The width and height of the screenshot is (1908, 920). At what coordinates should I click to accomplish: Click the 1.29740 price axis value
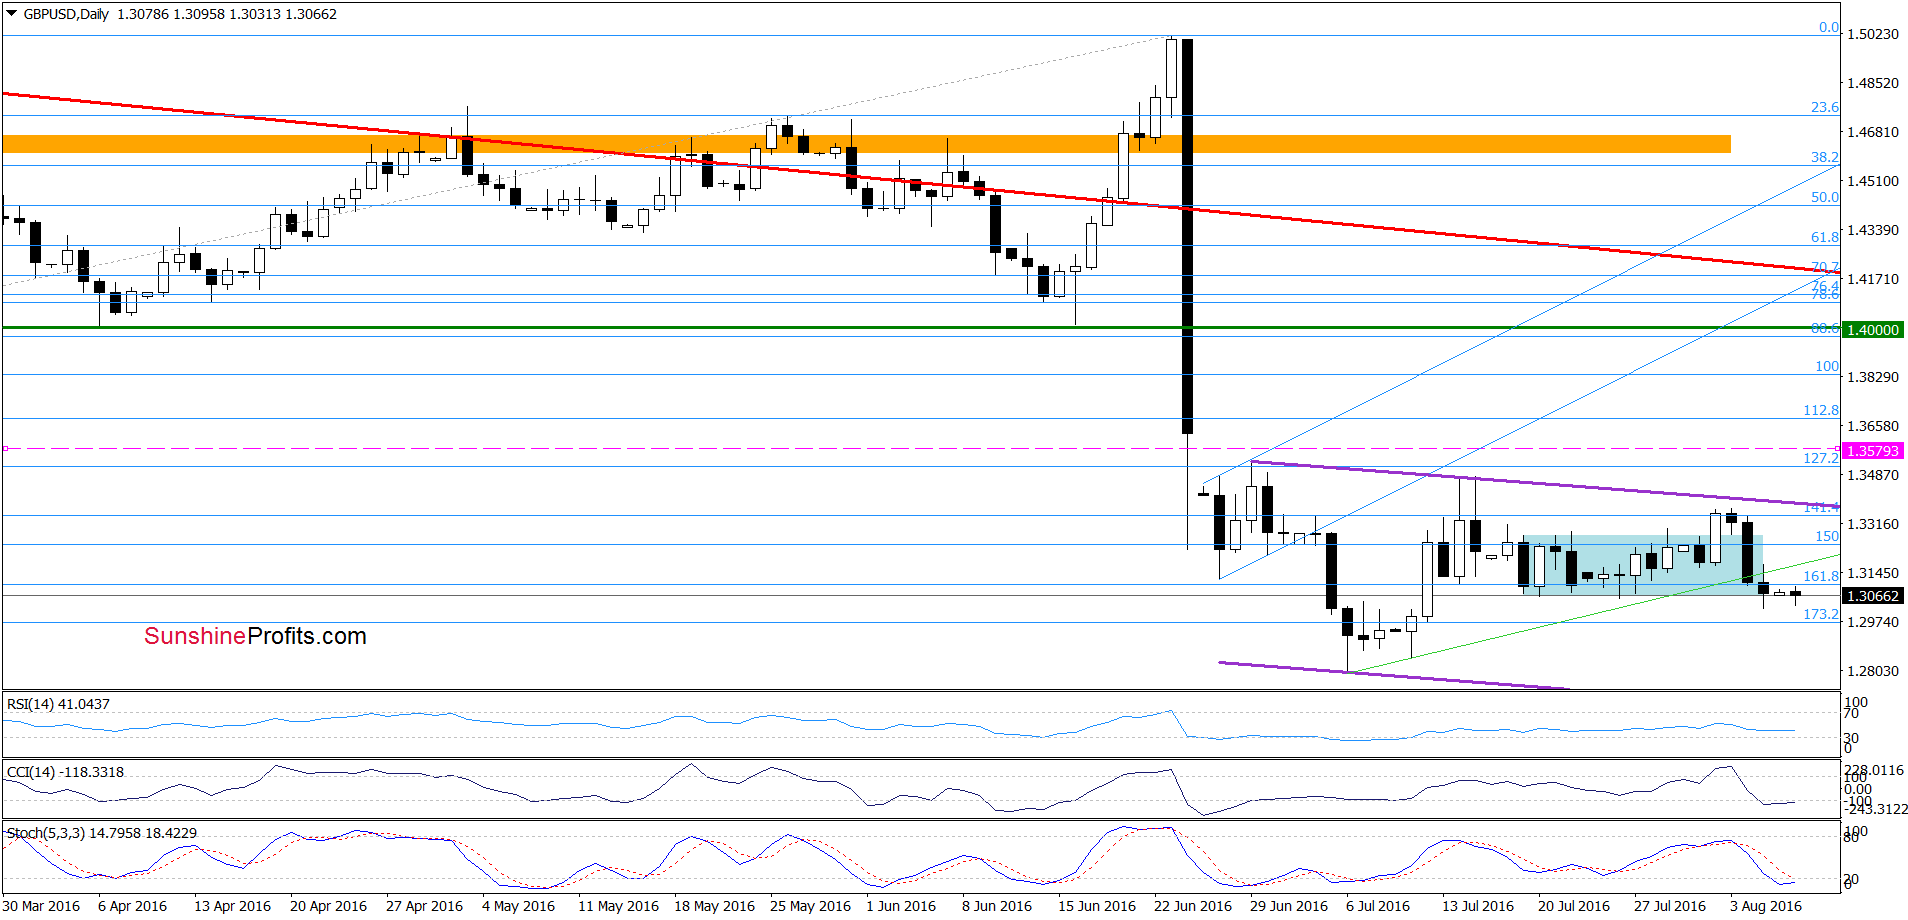[x=1872, y=622]
